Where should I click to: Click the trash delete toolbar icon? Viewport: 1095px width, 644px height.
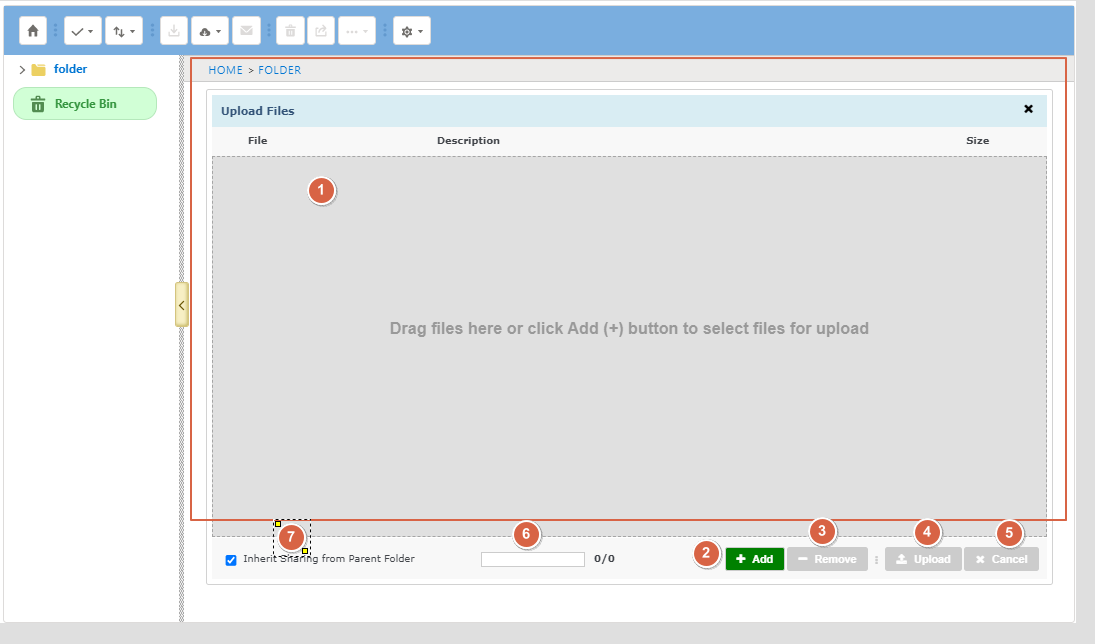[290, 31]
